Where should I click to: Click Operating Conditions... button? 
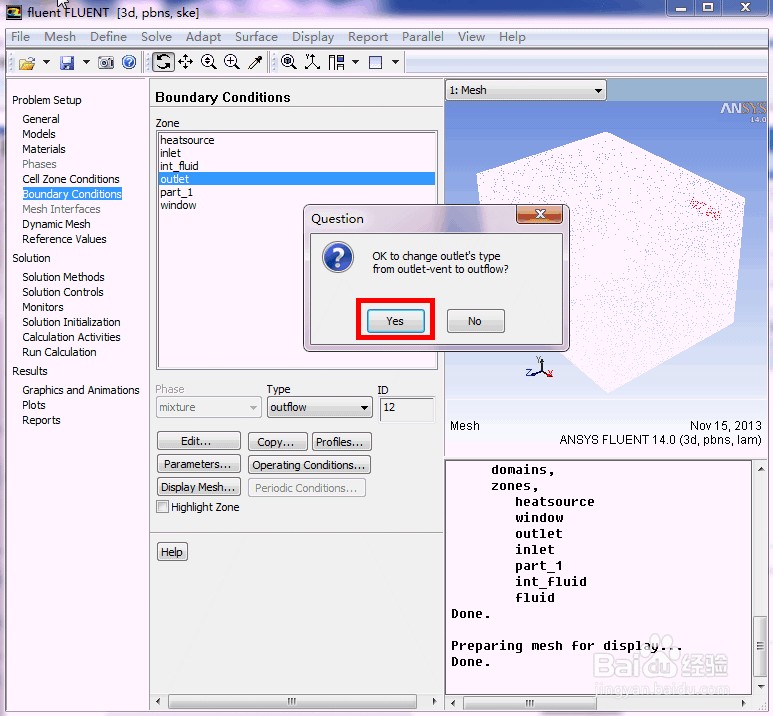(x=309, y=465)
